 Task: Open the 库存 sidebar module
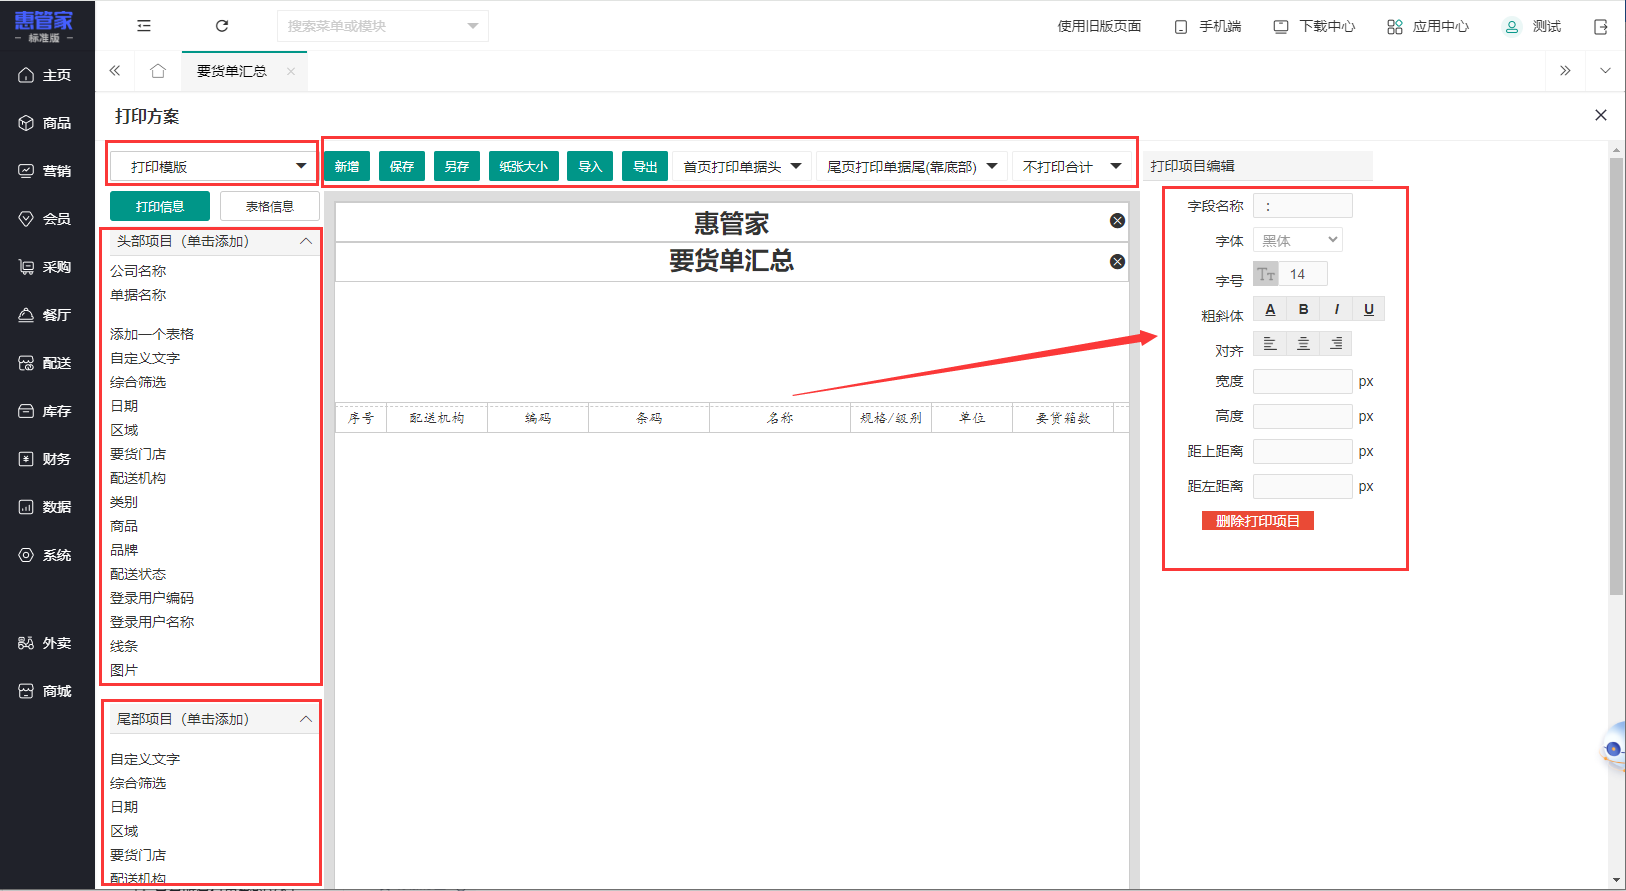tap(46, 411)
